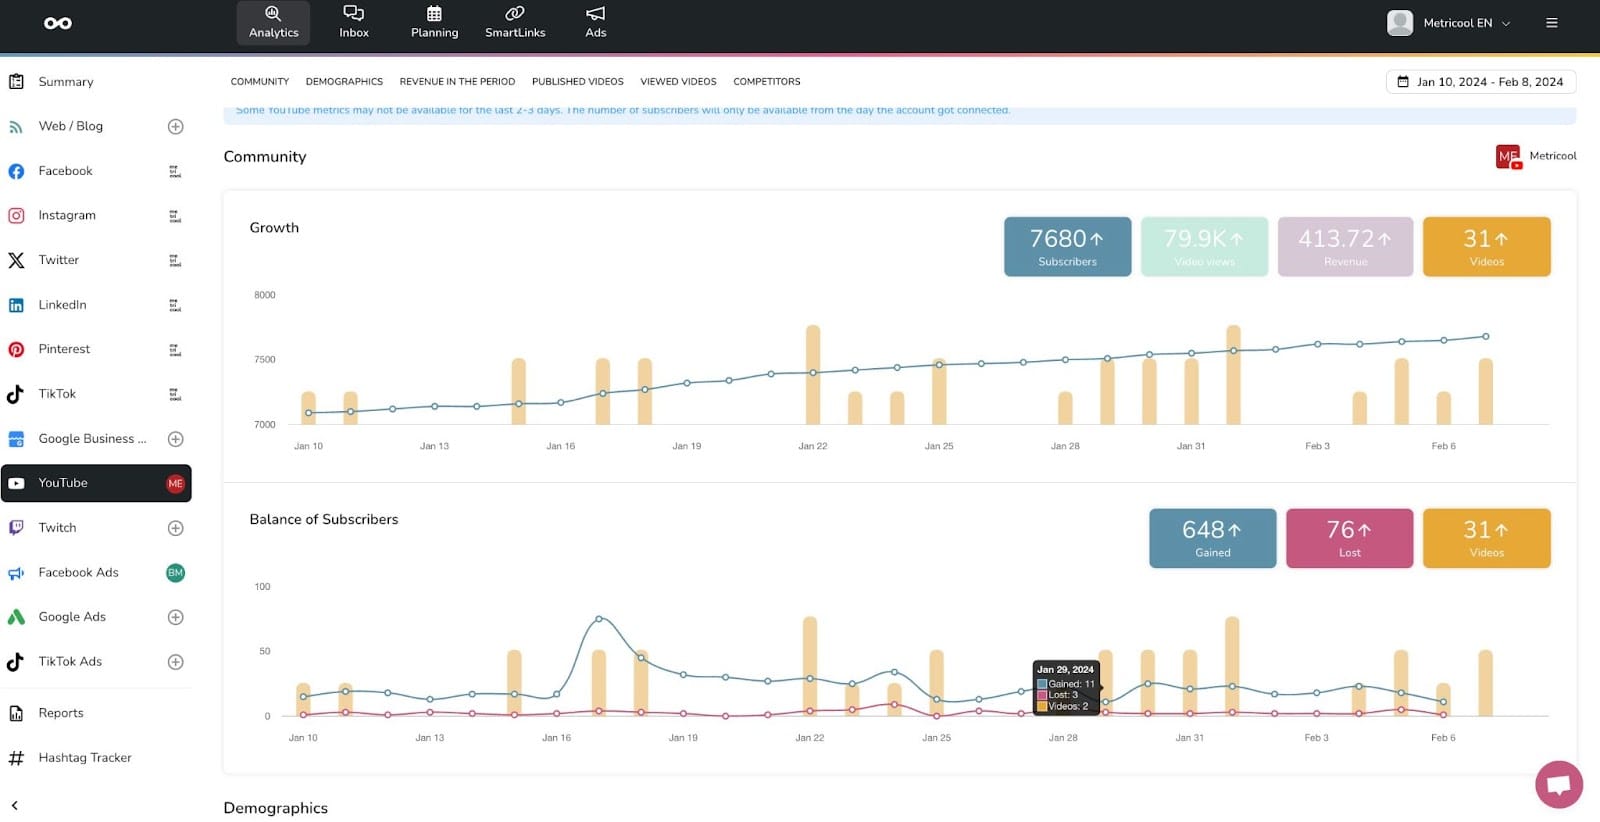
Task: Open Hashtag Tracker in sidebar
Action: click(84, 758)
